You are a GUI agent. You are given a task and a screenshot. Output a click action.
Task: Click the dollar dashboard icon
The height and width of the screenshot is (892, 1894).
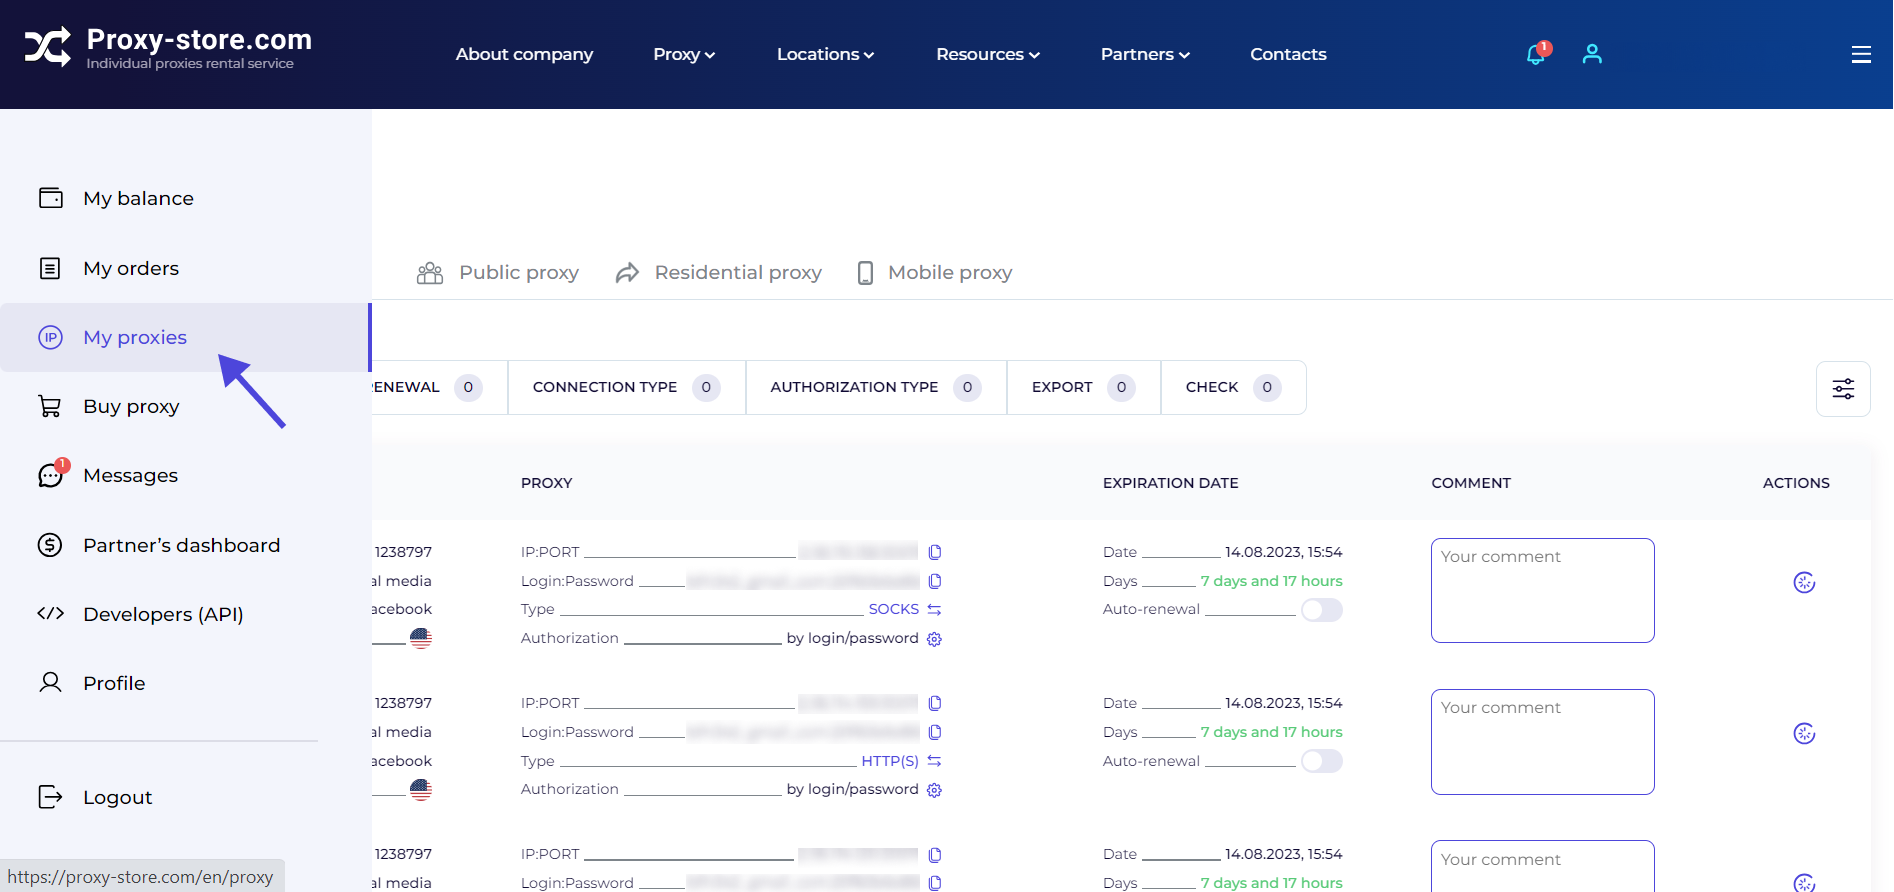50,545
